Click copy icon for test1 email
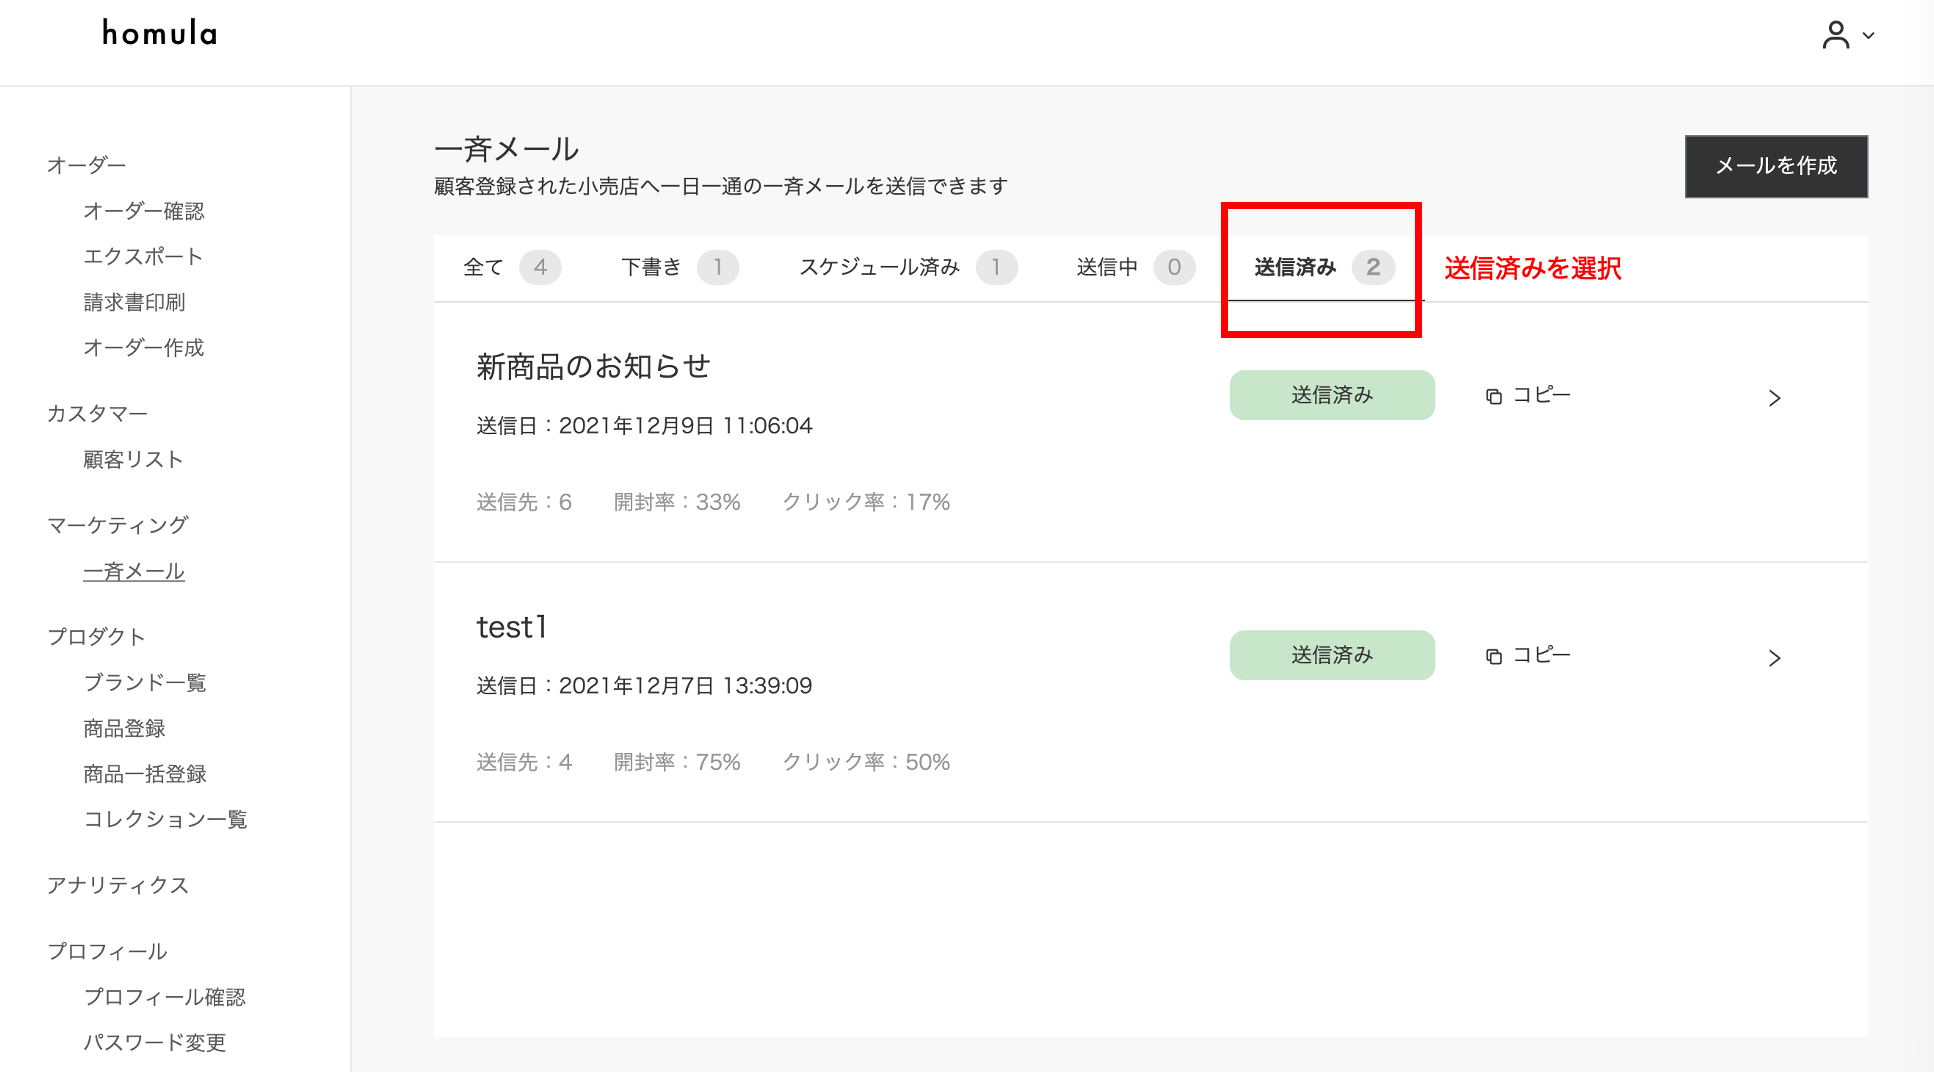1934x1072 pixels. [x=1494, y=657]
